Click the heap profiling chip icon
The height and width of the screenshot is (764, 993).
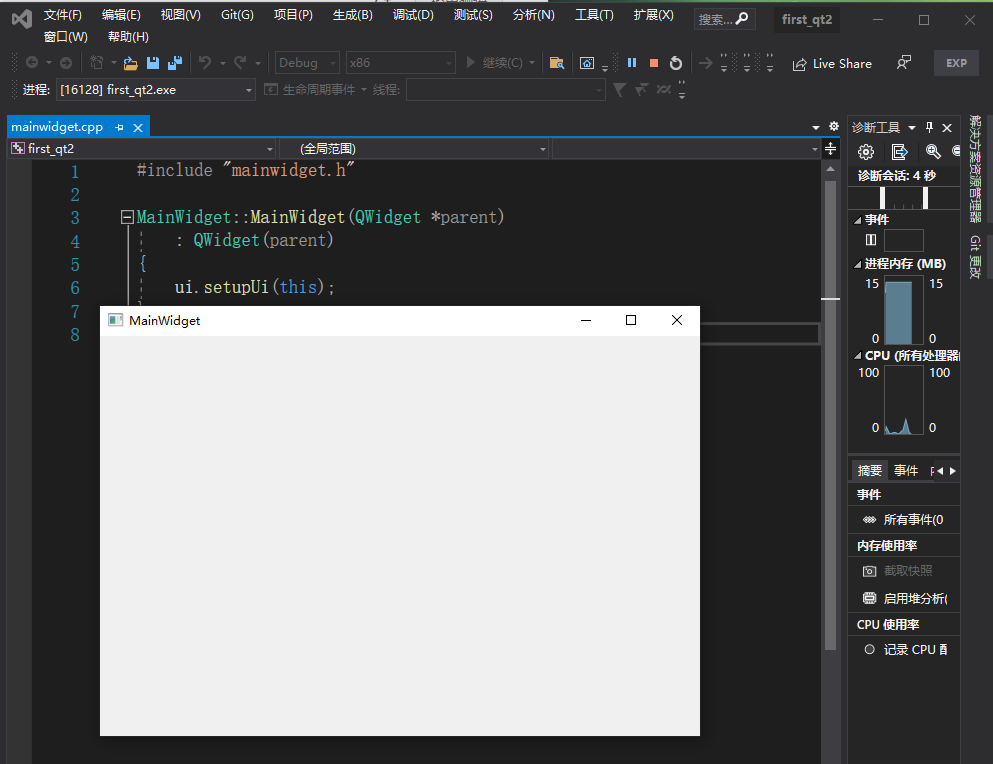pos(870,599)
